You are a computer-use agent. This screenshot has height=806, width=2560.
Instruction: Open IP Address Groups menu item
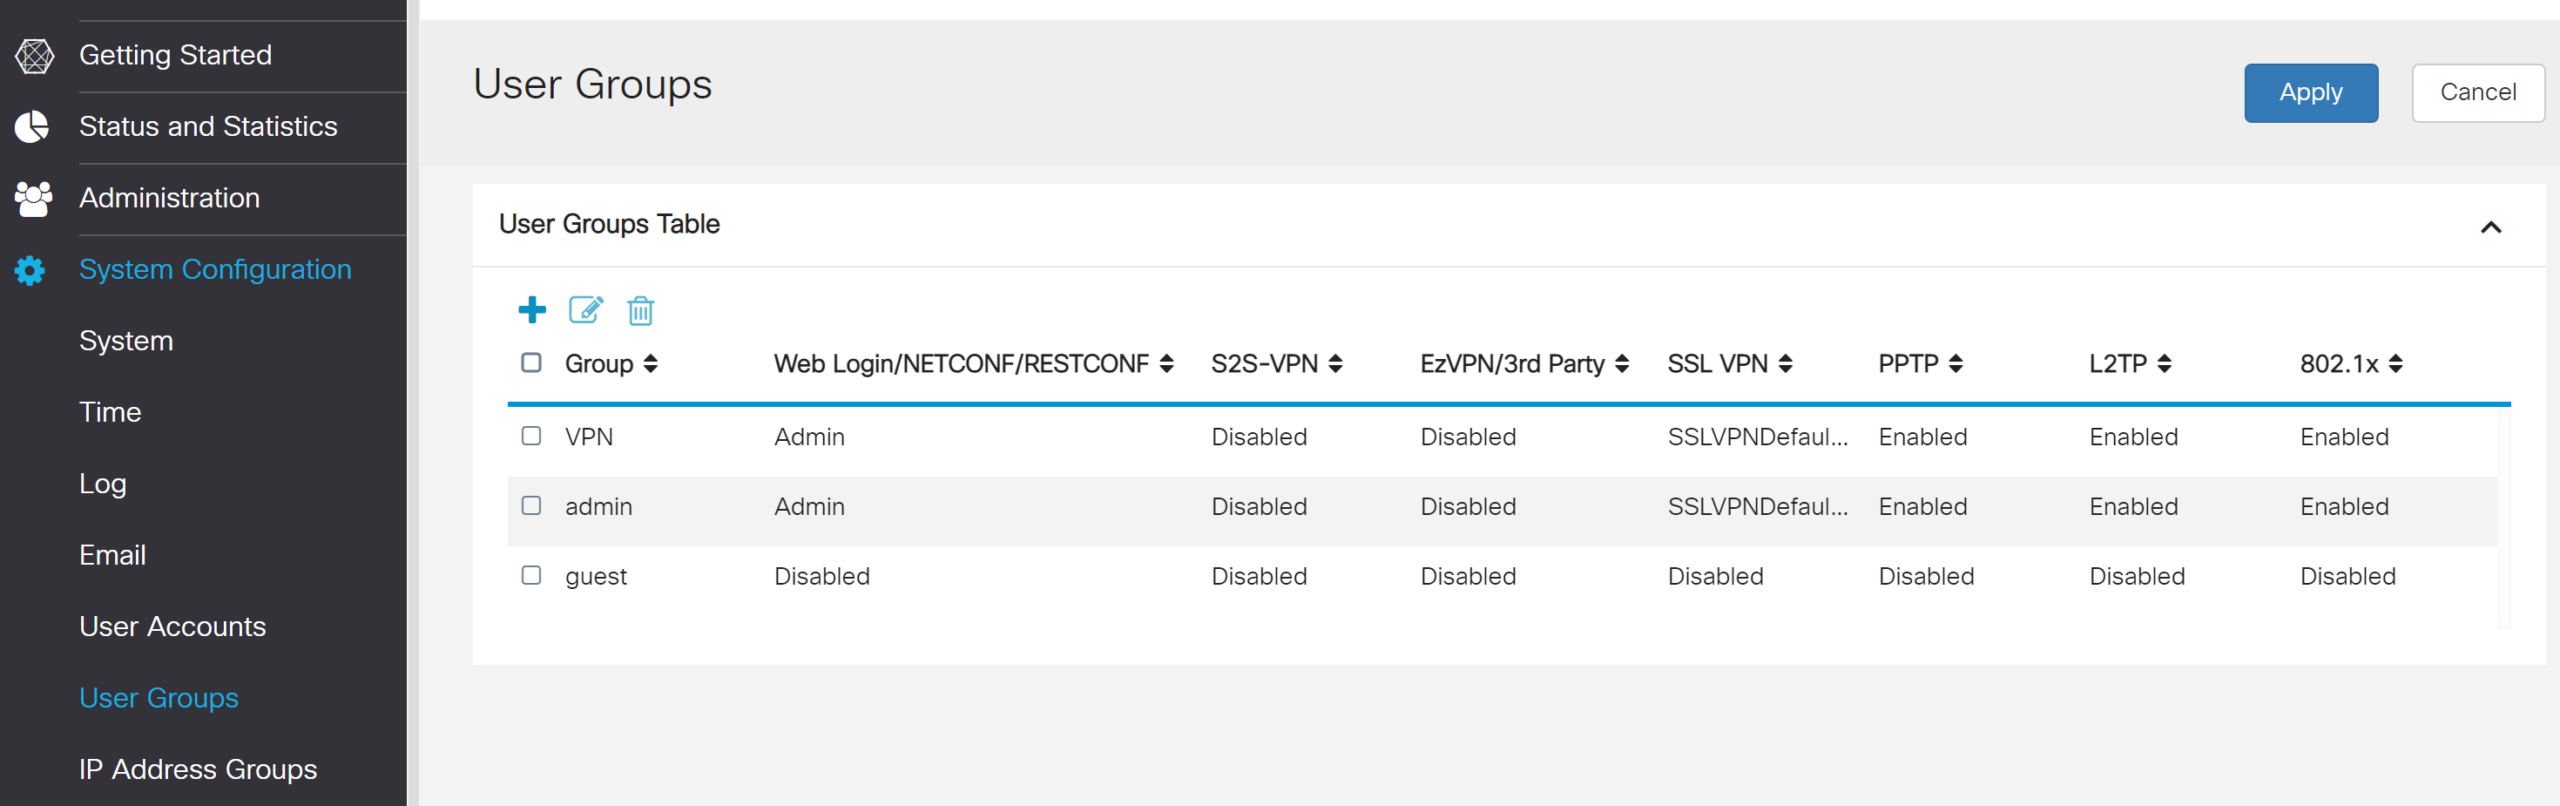click(x=198, y=770)
